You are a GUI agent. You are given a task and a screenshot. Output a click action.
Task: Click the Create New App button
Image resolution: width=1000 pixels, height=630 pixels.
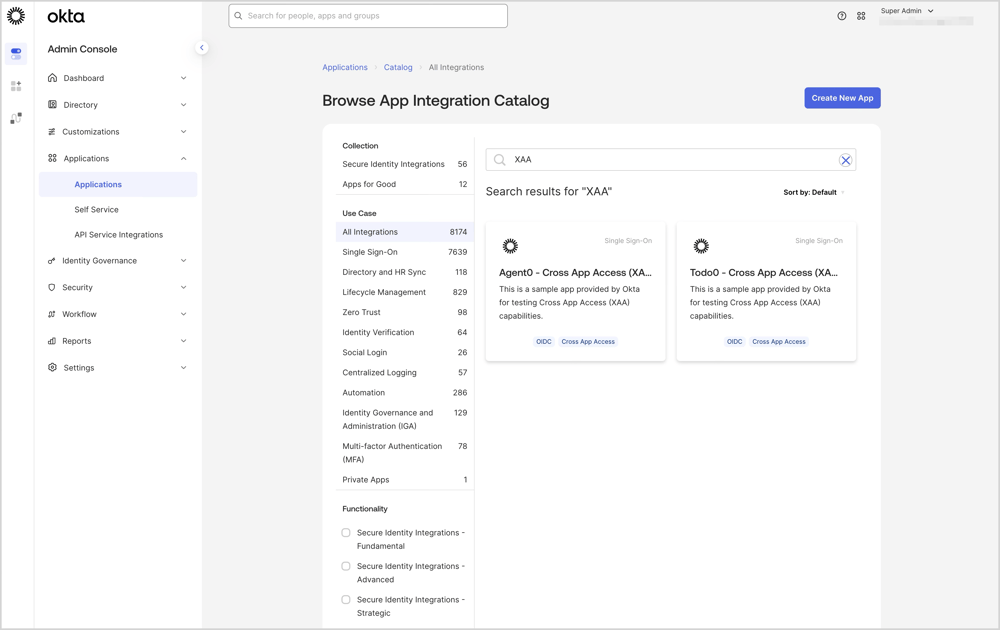pyautogui.click(x=842, y=98)
